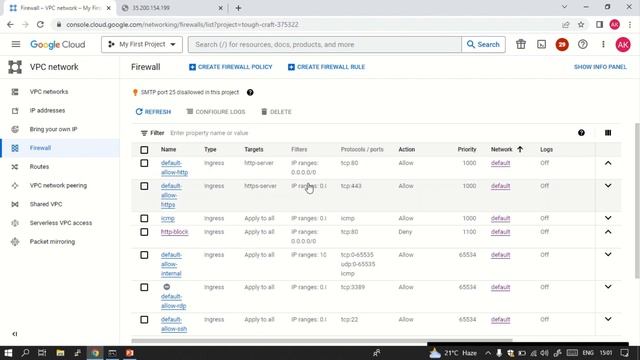Reload the page with browser refresh icon
Screen dimensions: 640x360
click(40, 24)
